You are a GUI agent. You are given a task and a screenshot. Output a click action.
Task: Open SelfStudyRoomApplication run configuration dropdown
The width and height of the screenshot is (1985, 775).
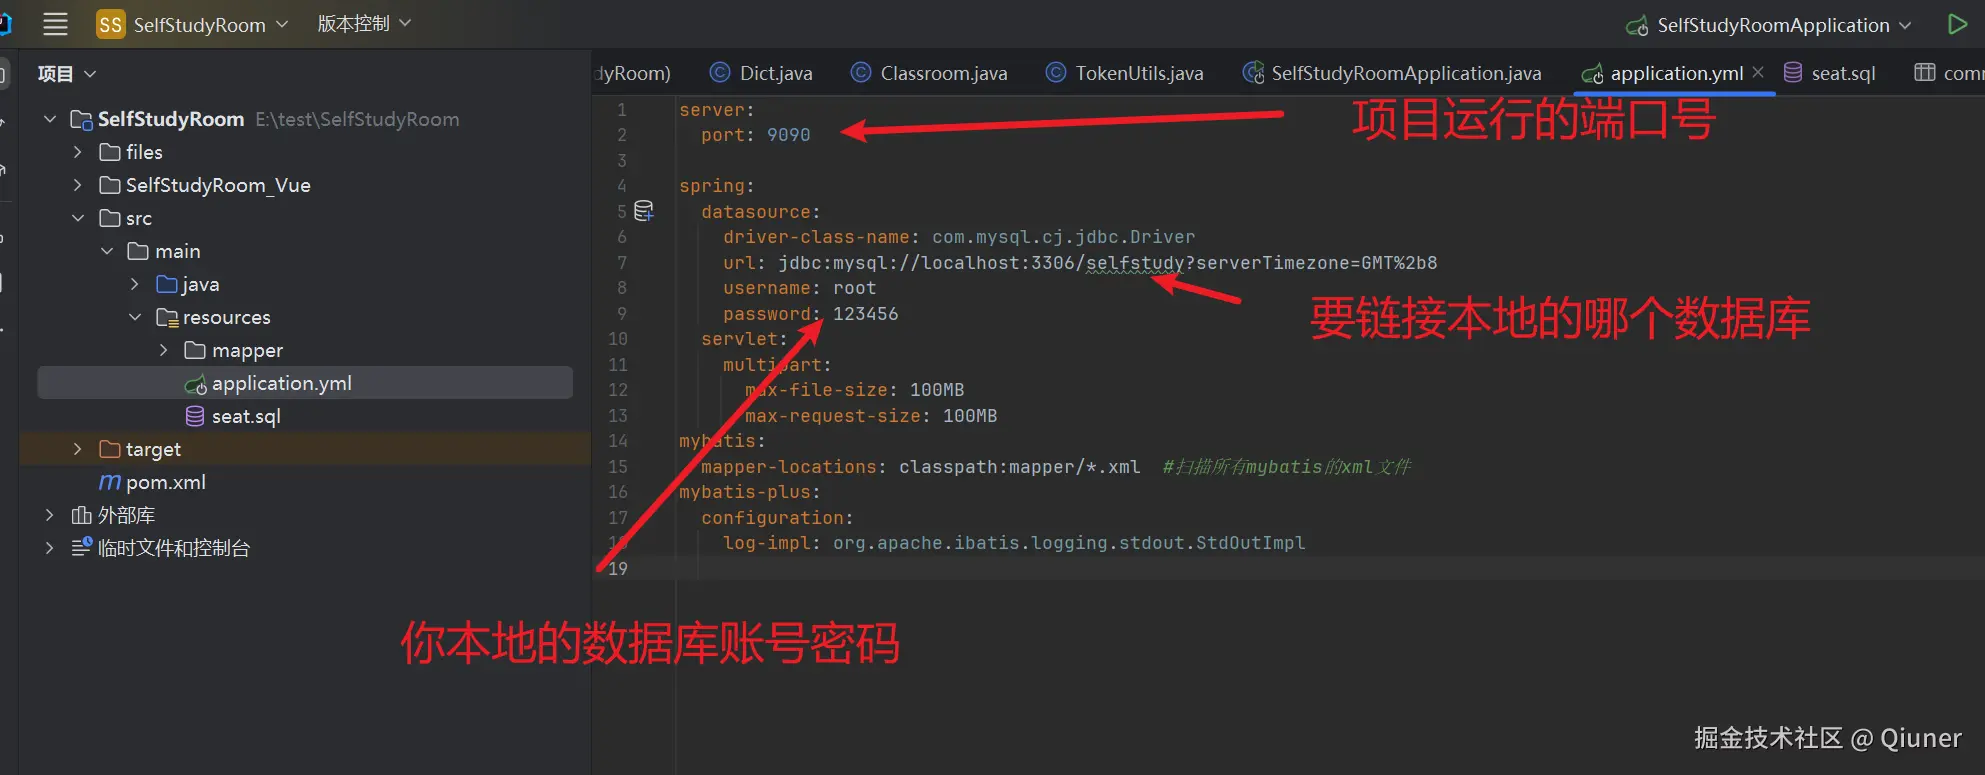[x=1783, y=25]
